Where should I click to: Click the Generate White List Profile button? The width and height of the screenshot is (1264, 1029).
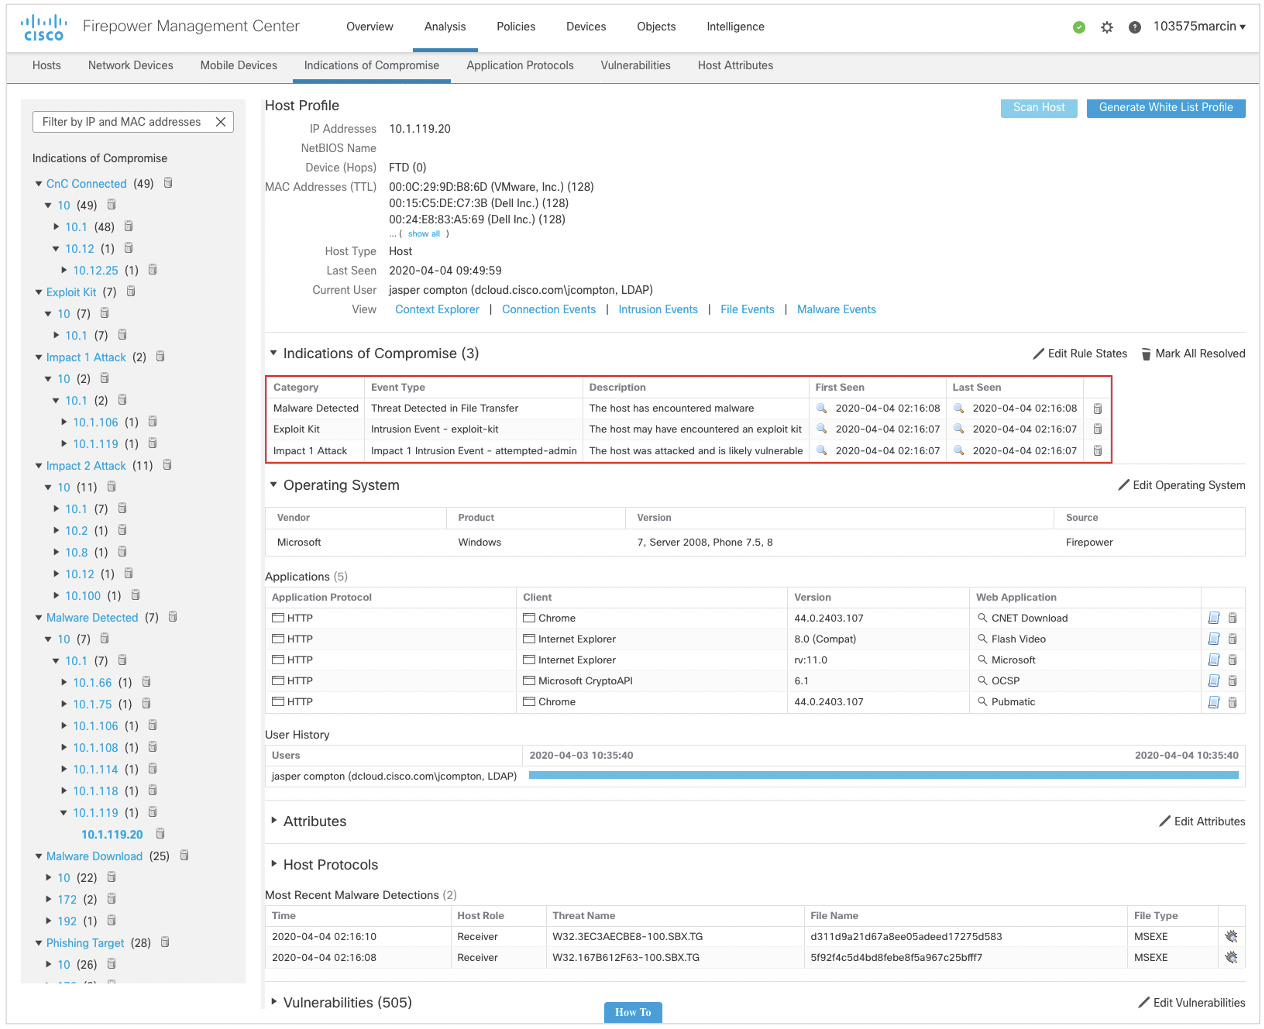pyautogui.click(x=1165, y=108)
